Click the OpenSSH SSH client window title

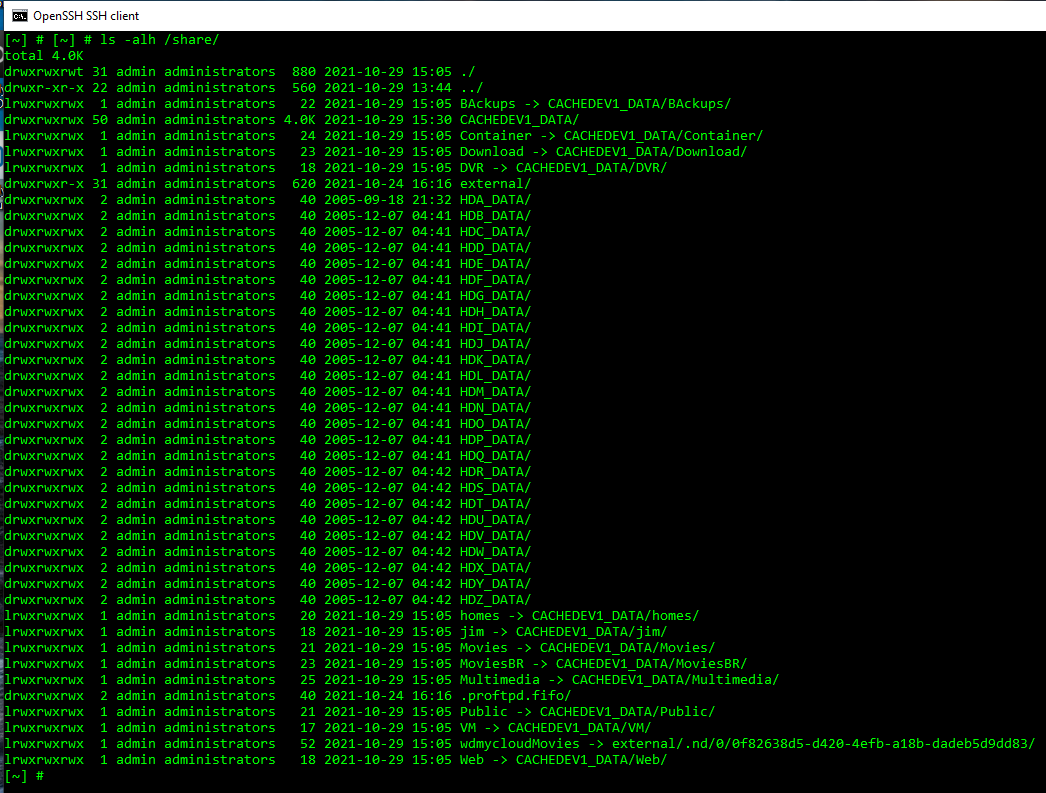click(x=86, y=16)
